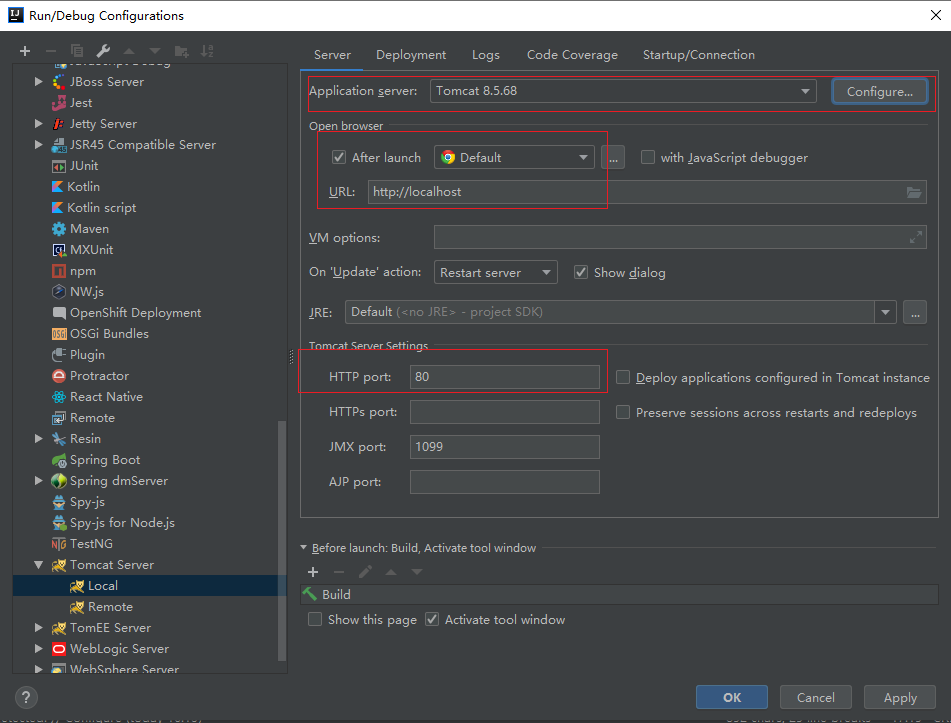Uncheck the After launch checkbox
951x723 pixels.
[339, 158]
